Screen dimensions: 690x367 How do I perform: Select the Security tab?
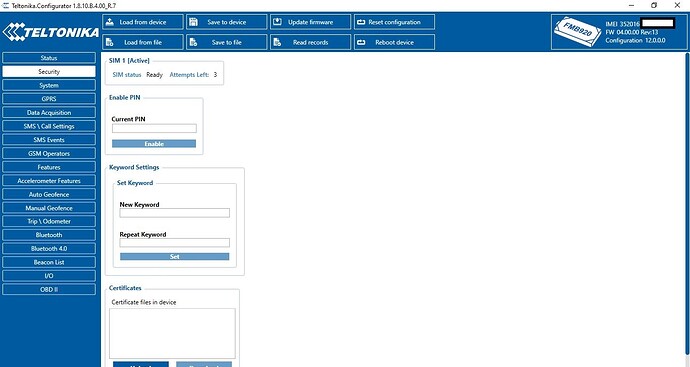click(49, 72)
